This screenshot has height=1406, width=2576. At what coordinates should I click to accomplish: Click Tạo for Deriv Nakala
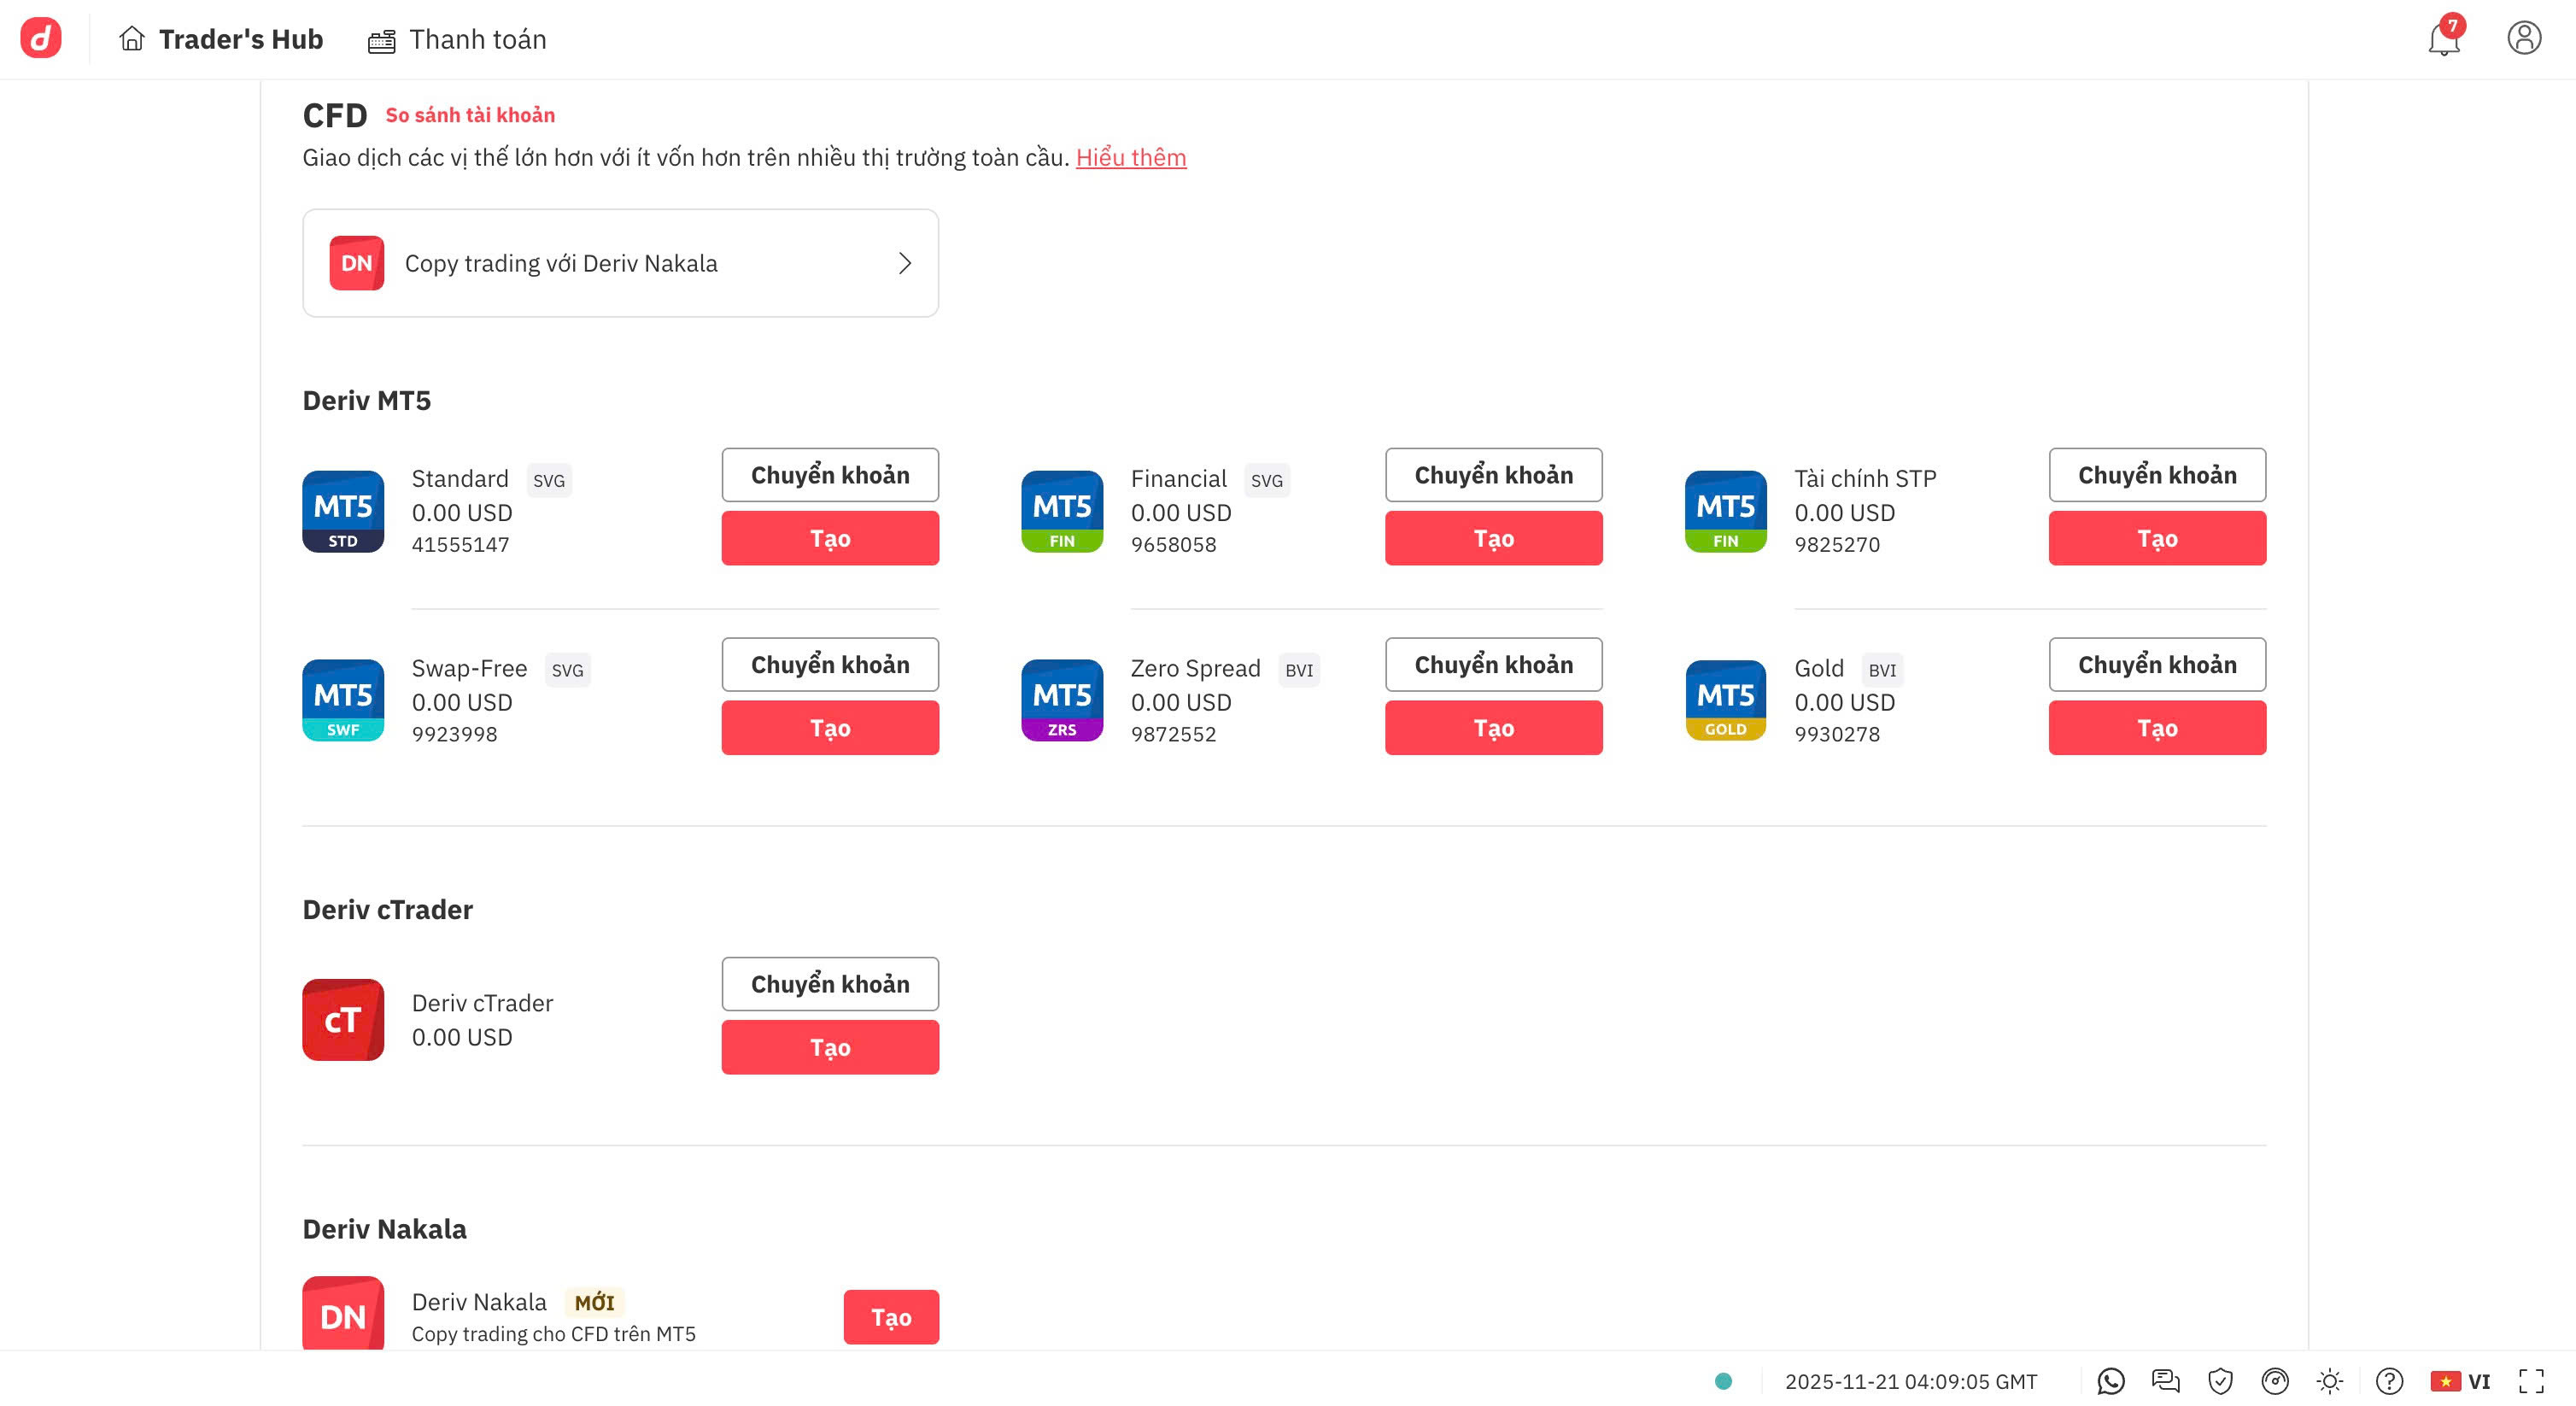(x=890, y=1316)
